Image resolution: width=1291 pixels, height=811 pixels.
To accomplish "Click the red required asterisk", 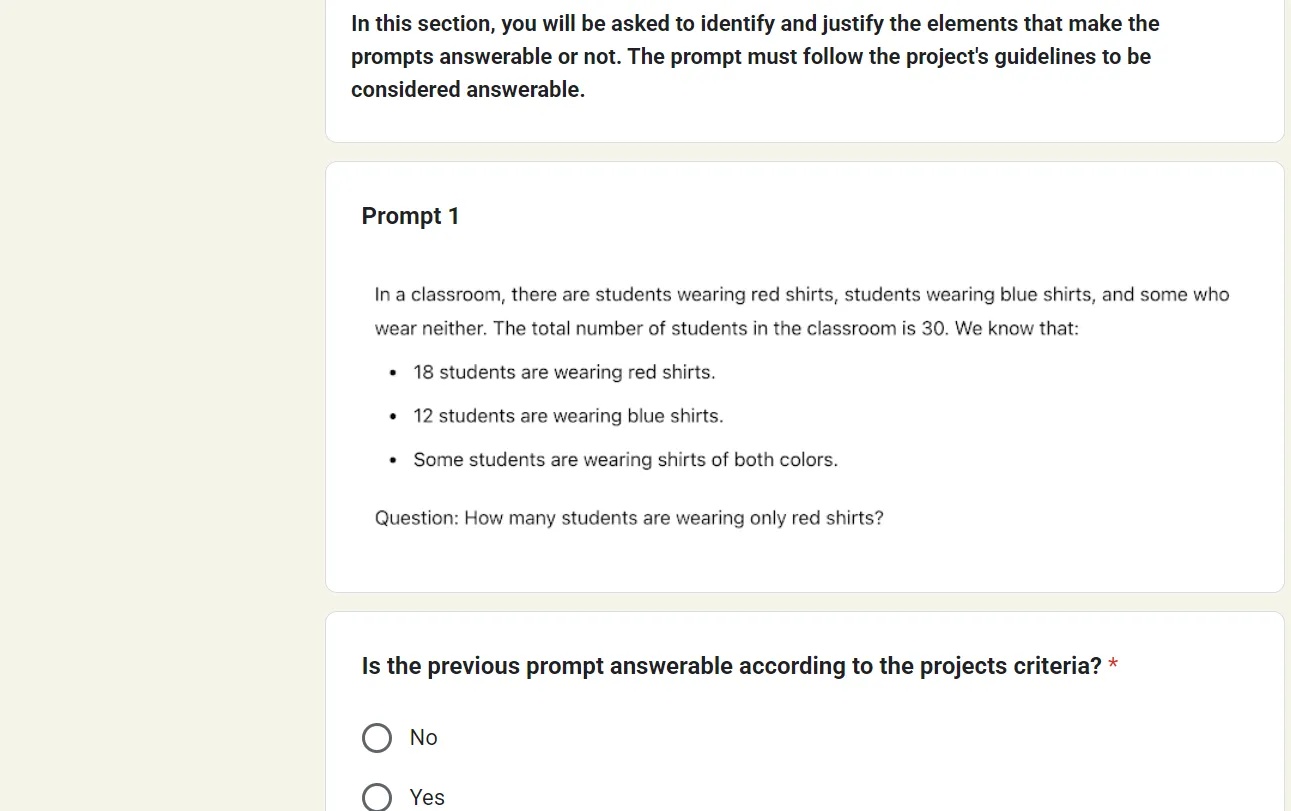I will pos(1113,665).
